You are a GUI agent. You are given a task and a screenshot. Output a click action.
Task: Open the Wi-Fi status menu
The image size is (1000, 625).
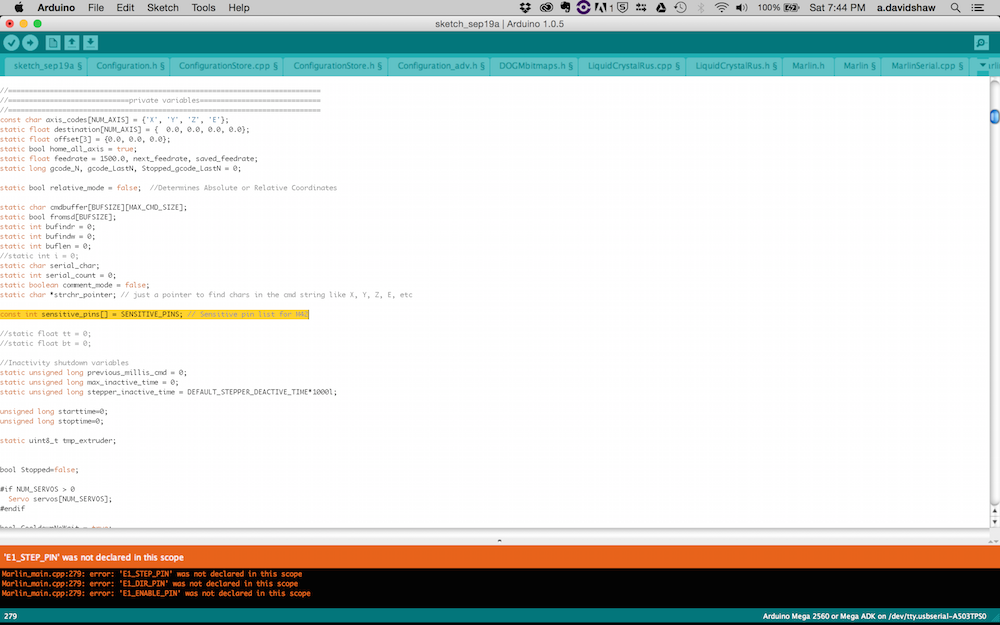721,8
